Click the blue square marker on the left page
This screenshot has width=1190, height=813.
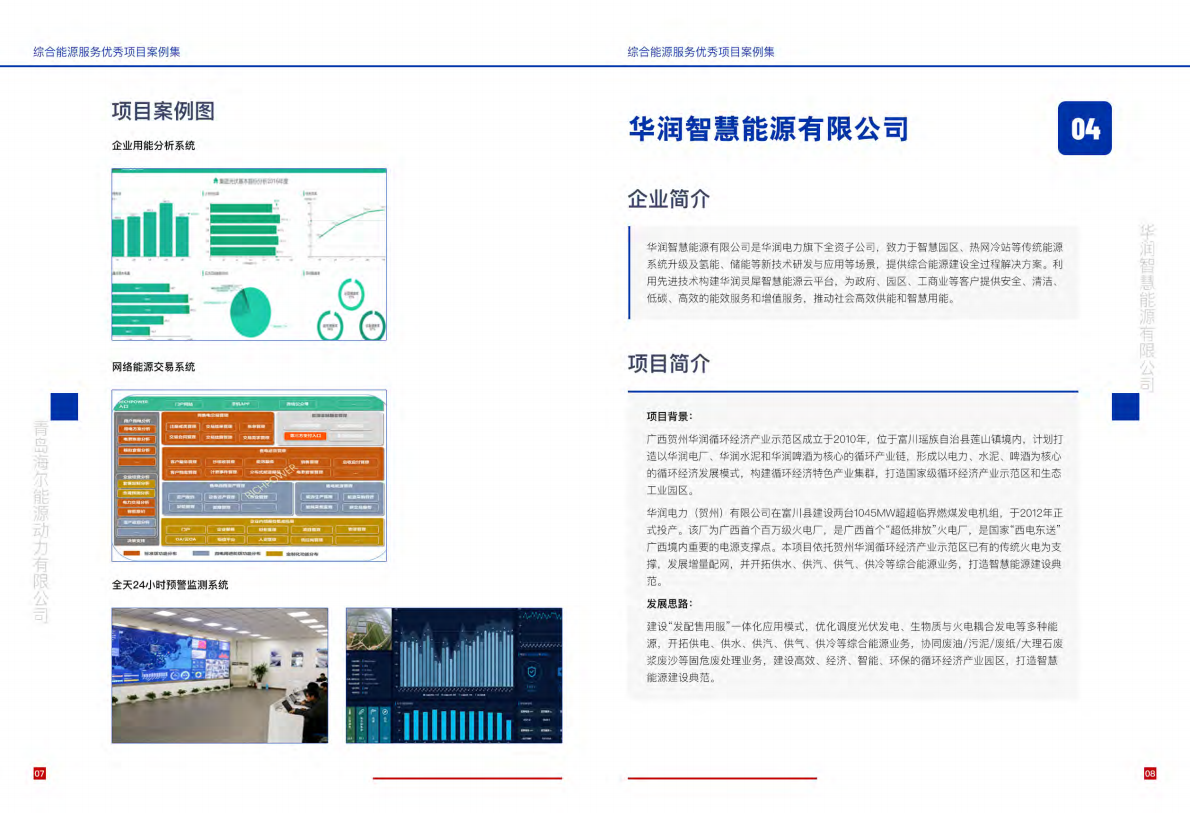pos(64,406)
